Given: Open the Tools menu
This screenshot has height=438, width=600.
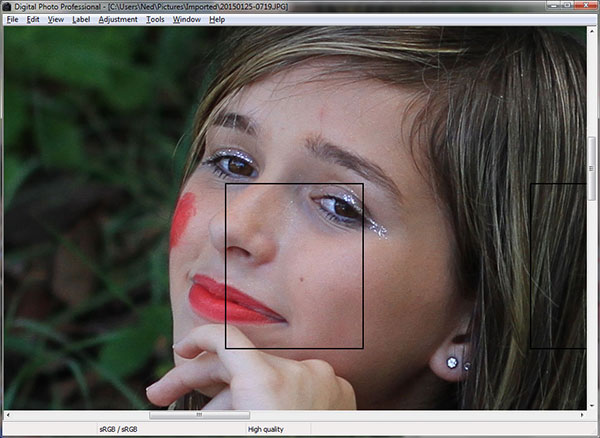Looking at the screenshot, I should pyautogui.click(x=155, y=19).
